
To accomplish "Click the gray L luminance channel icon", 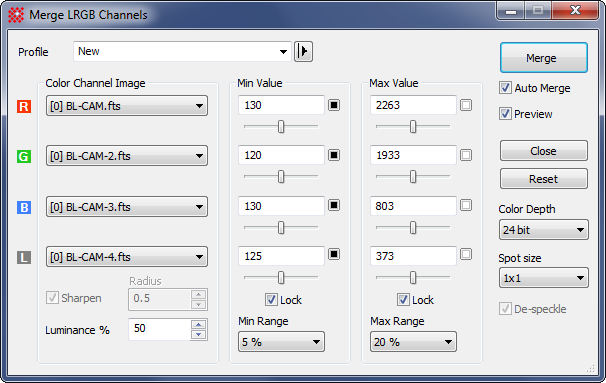I will 24,257.
